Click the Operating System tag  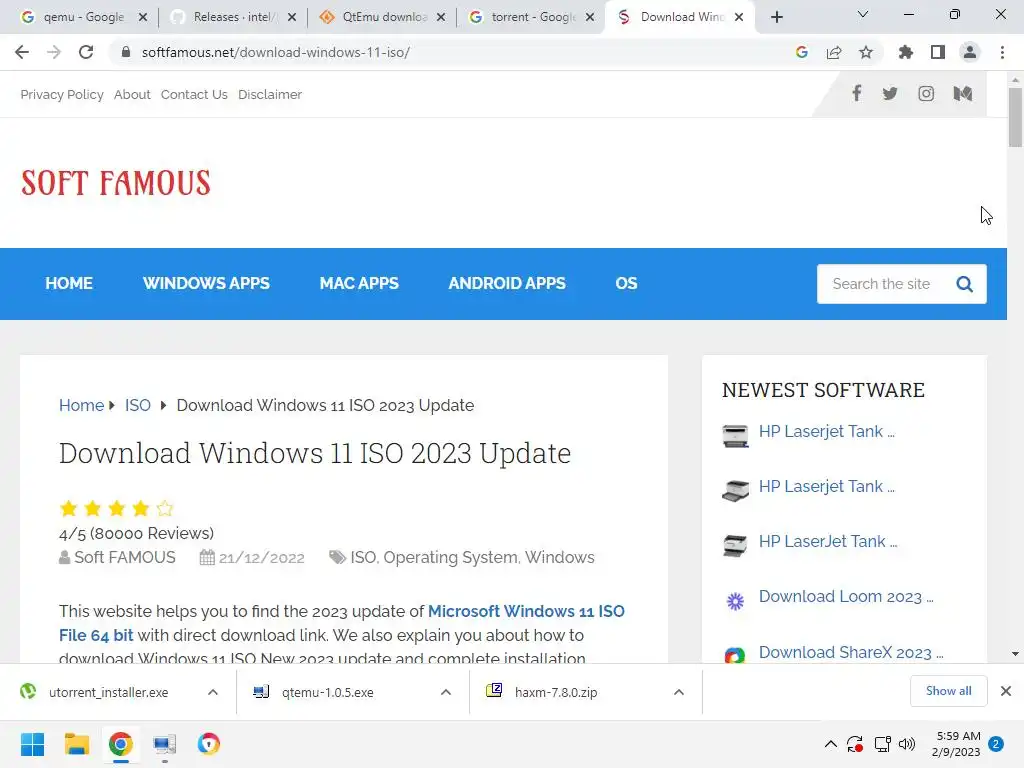tap(451, 558)
